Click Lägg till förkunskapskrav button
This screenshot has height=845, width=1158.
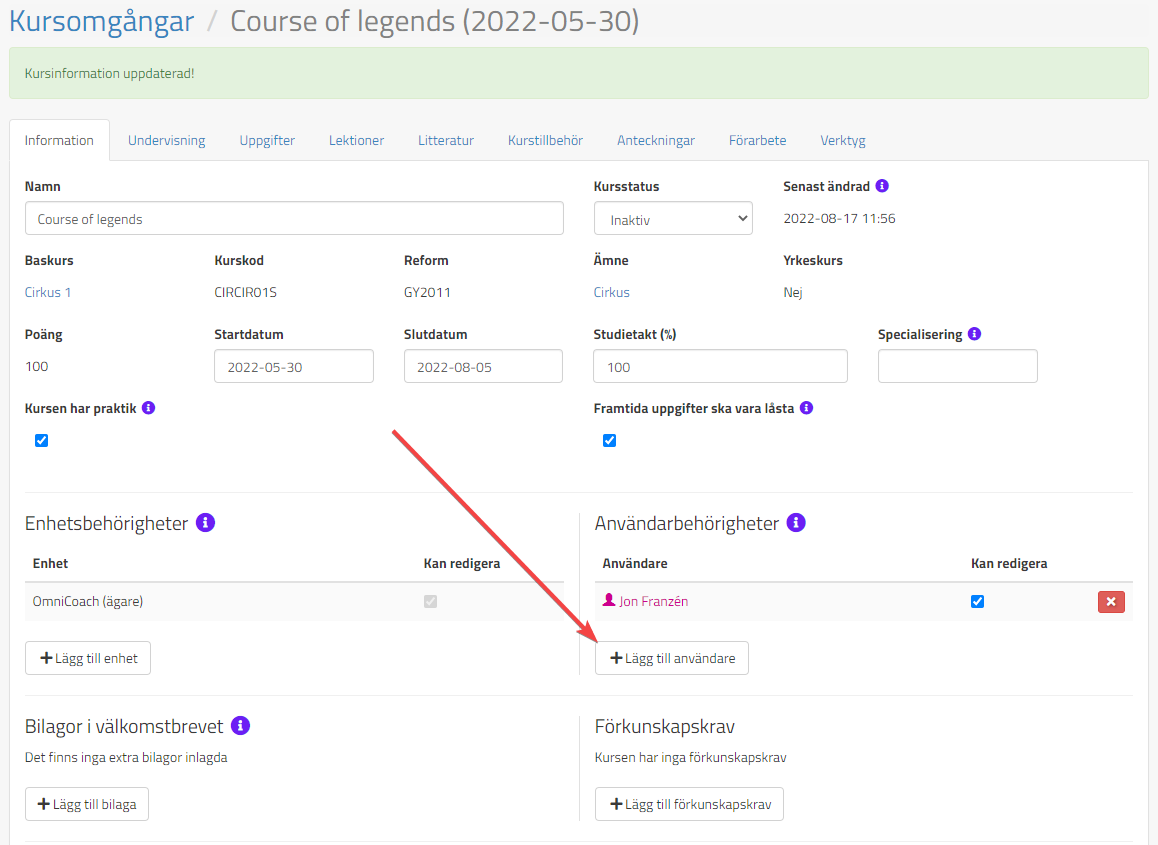click(x=689, y=804)
